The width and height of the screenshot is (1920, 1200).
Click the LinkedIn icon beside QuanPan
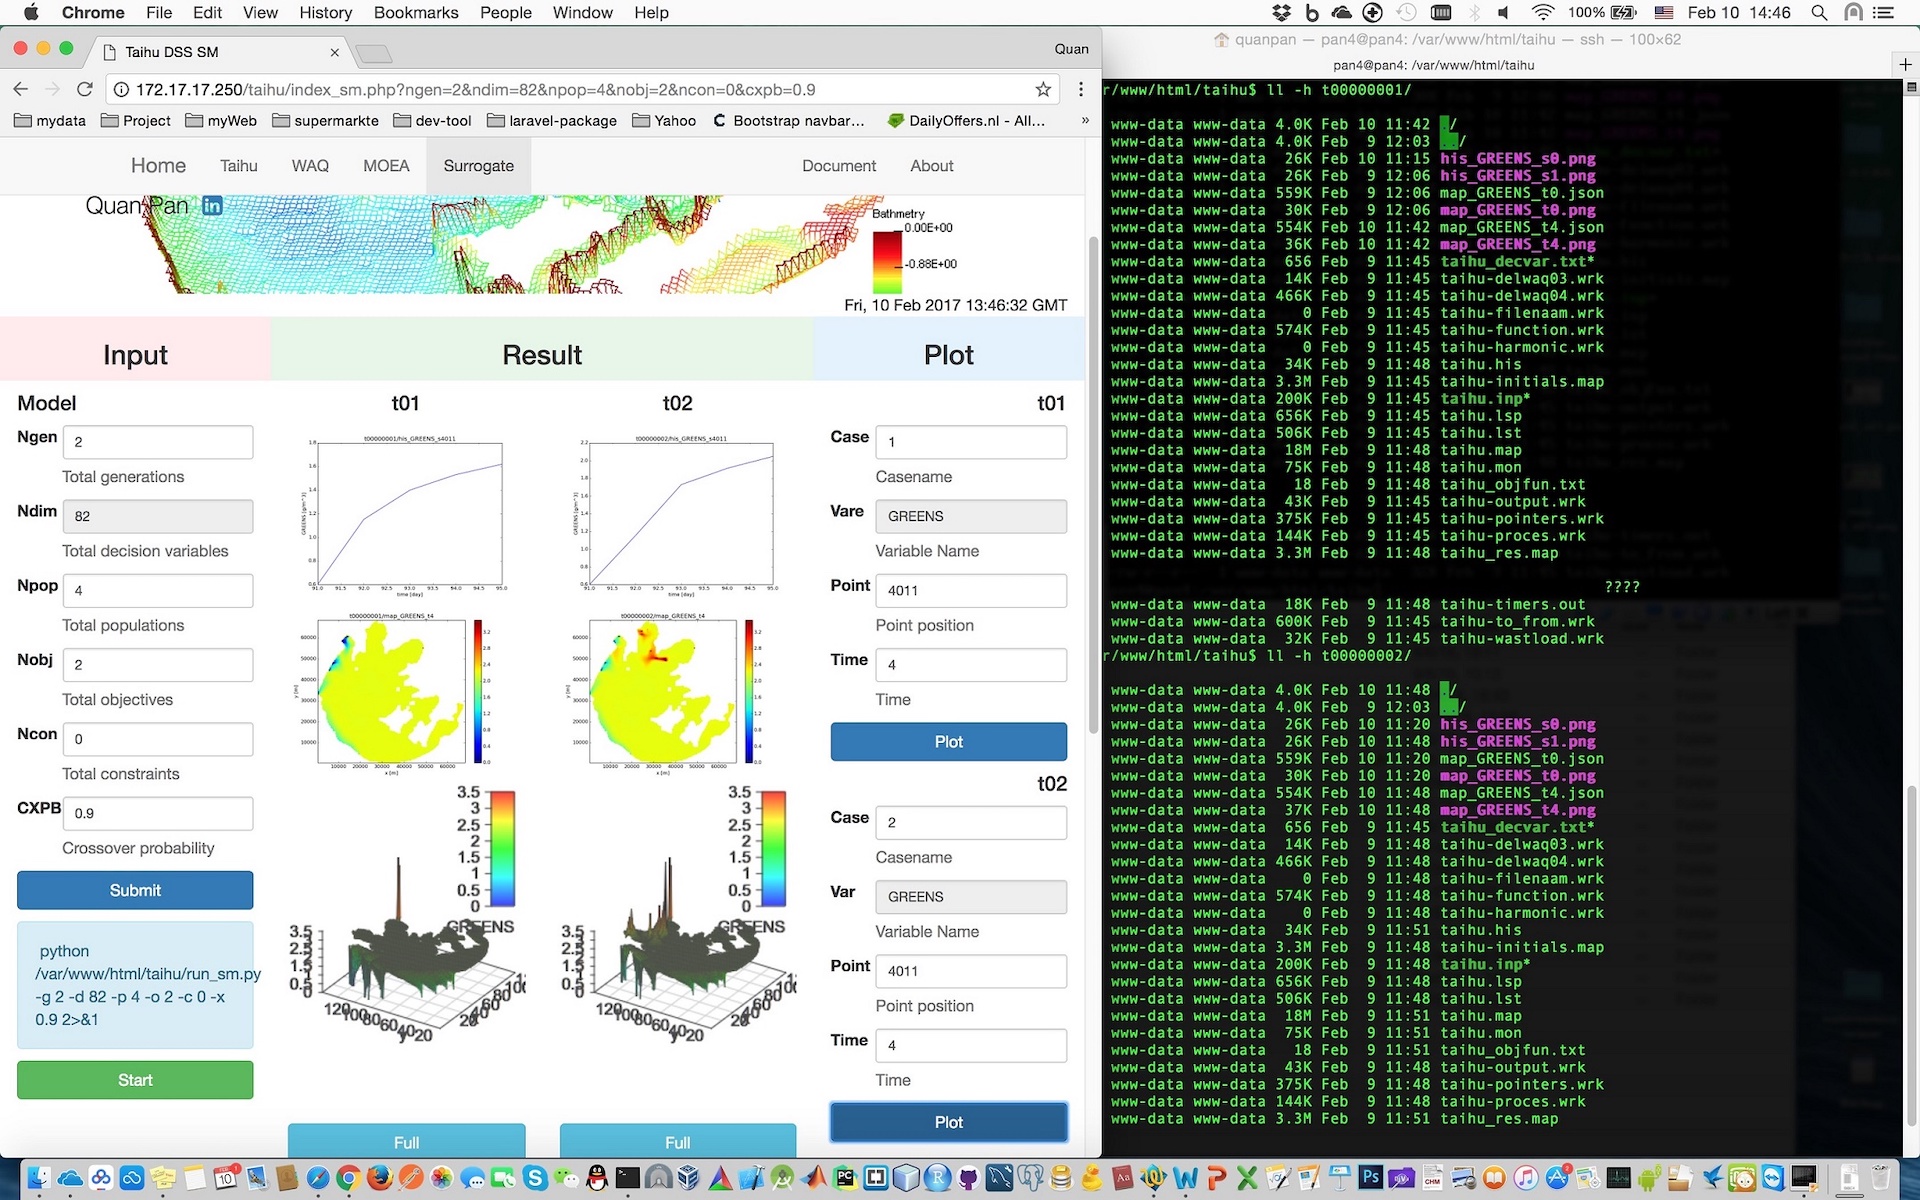click(x=212, y=205)
